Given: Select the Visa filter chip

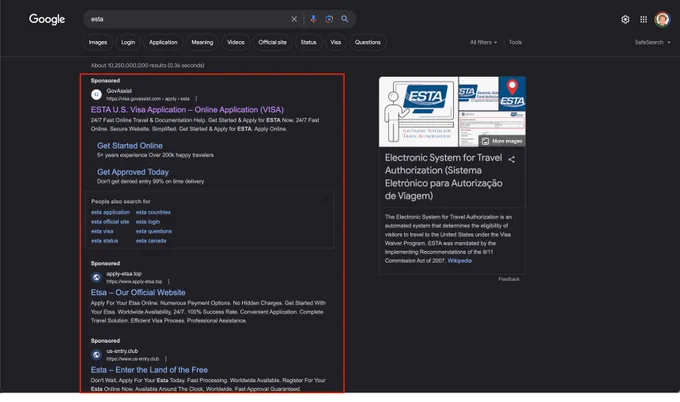Looking at the screenshot, I should [336, 42].
